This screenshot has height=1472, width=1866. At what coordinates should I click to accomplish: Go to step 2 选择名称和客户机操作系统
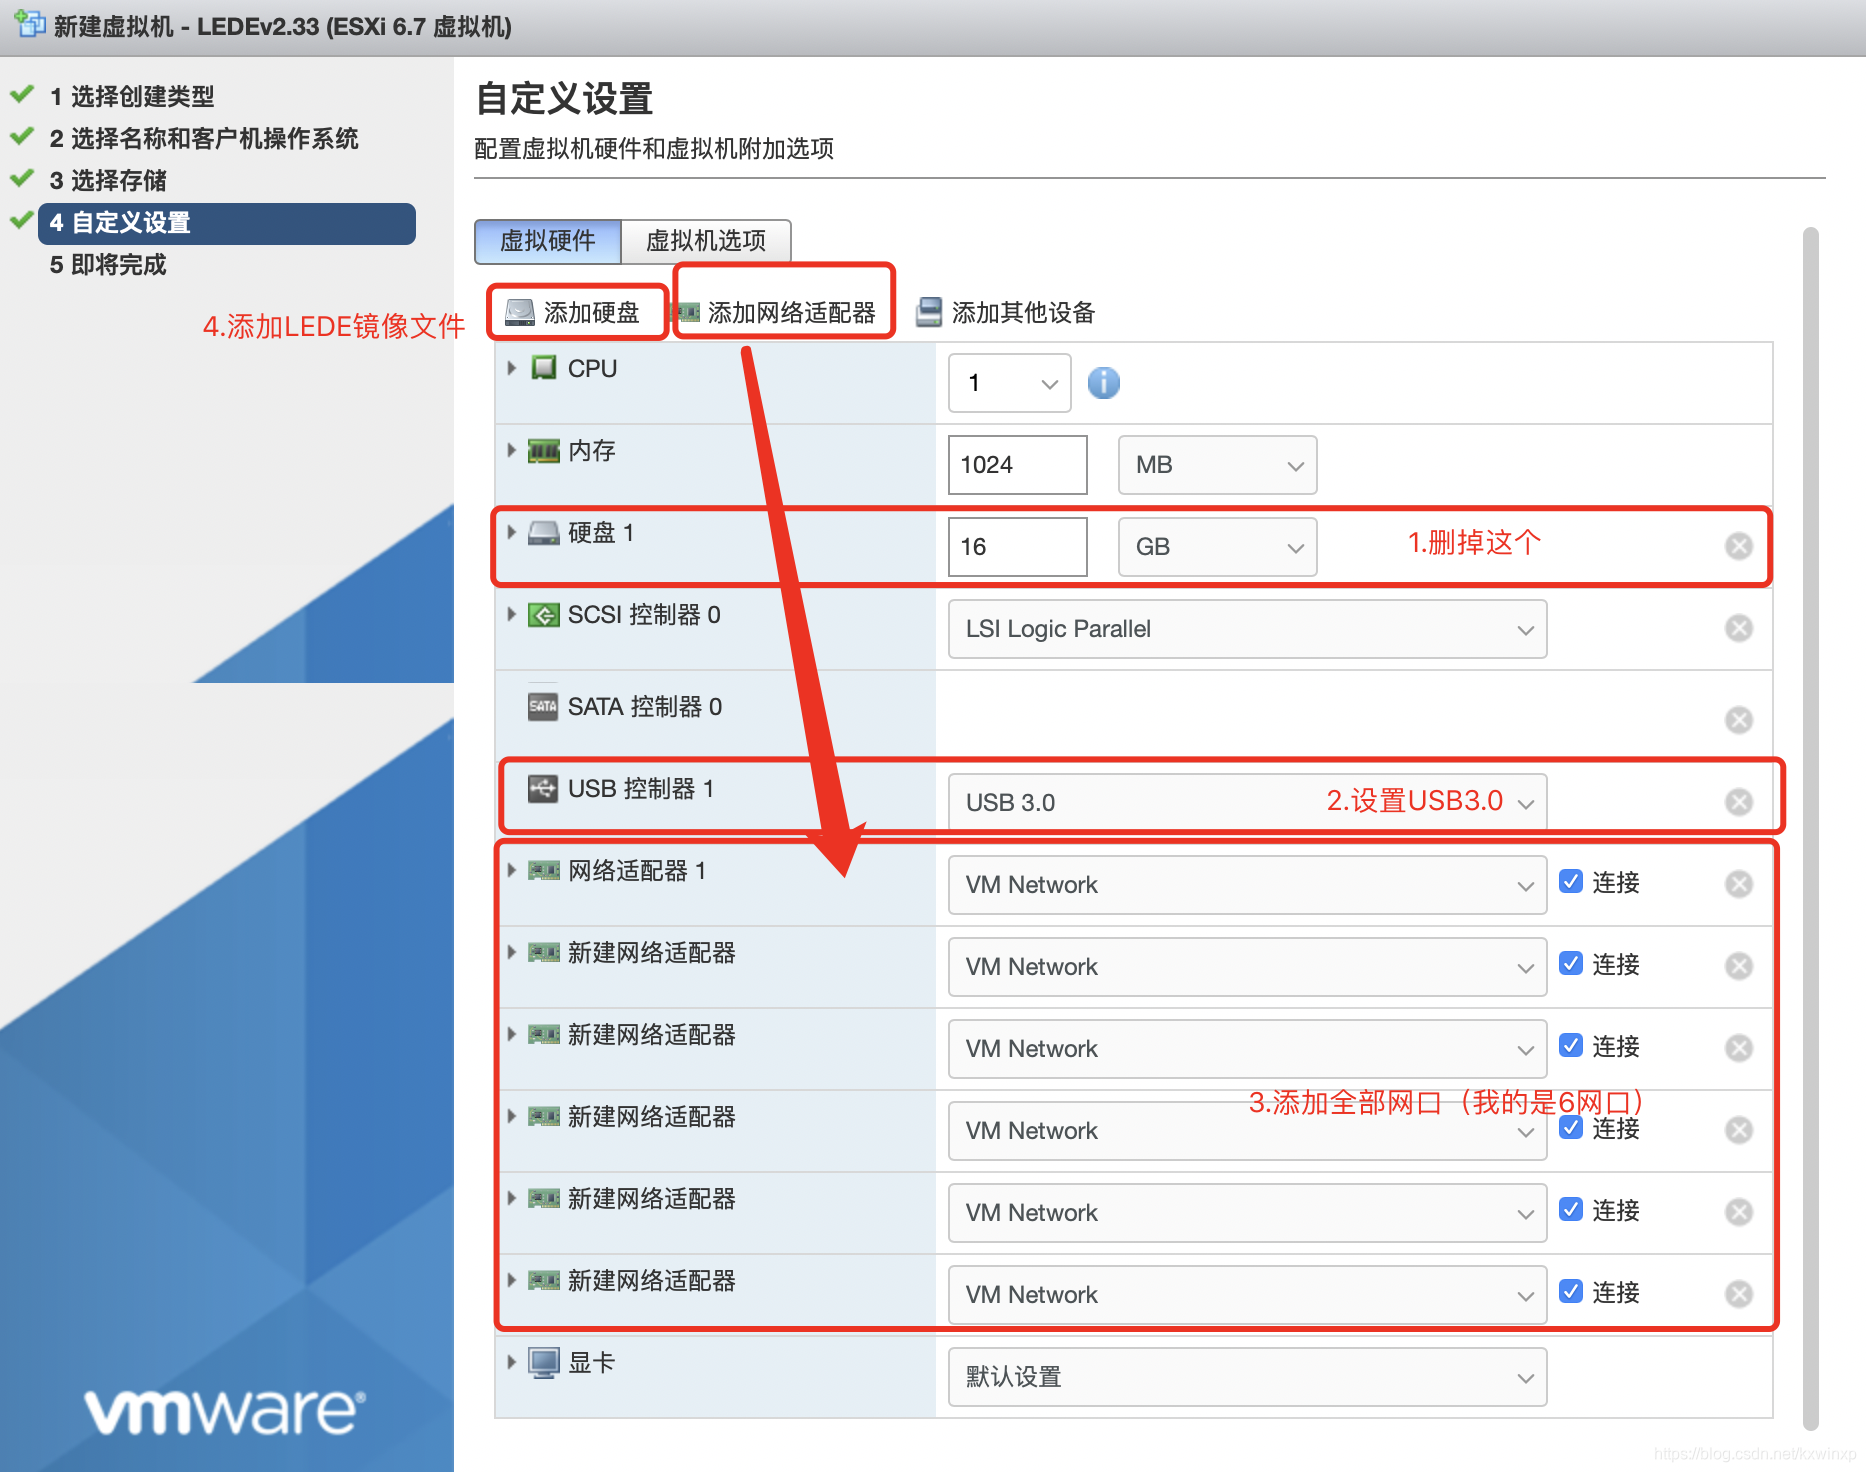(204, 138)
